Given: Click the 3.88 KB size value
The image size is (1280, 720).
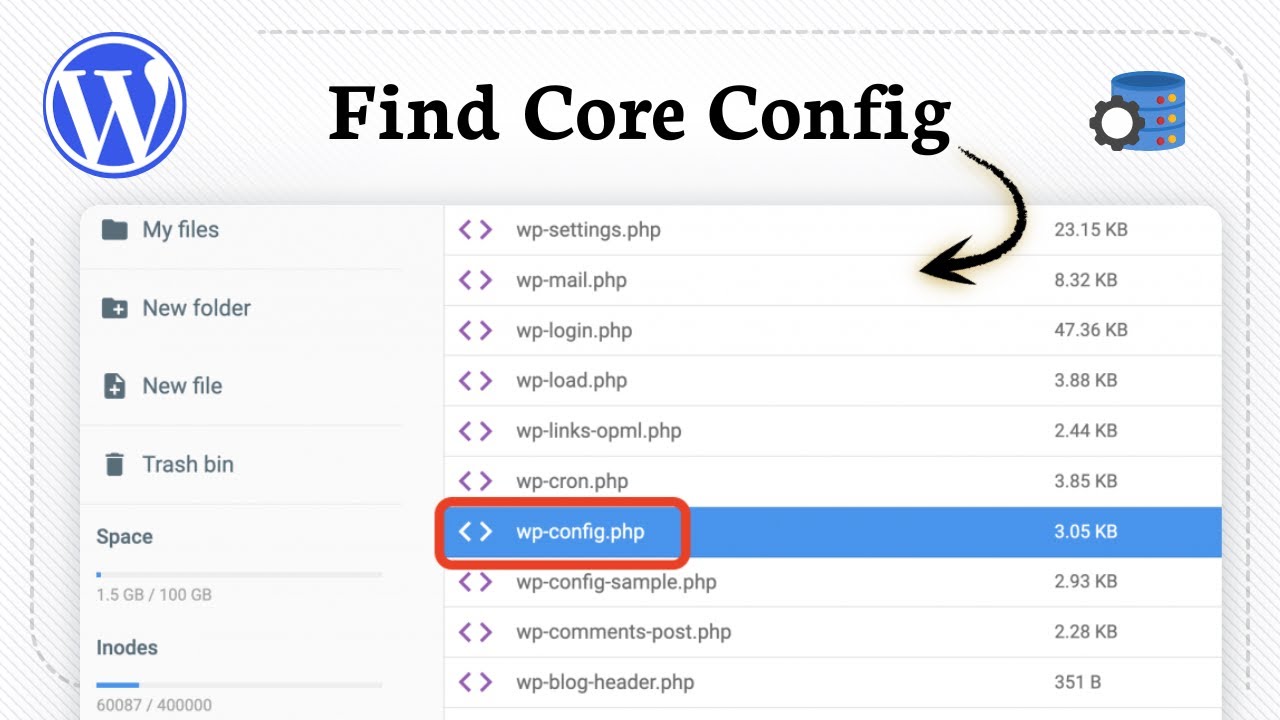Looking at the screenshot, I should (x=1086, y=380).
